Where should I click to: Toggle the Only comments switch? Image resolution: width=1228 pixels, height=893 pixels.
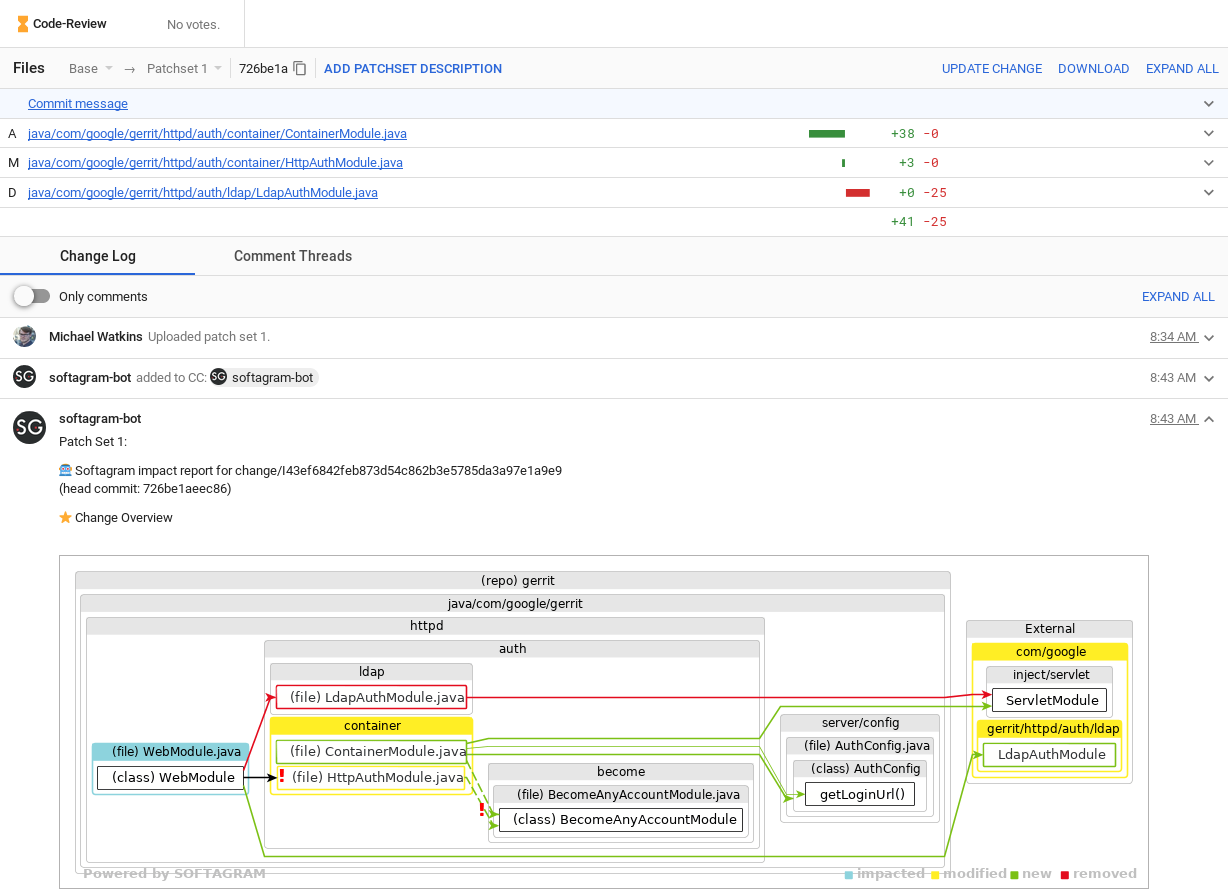31,297
